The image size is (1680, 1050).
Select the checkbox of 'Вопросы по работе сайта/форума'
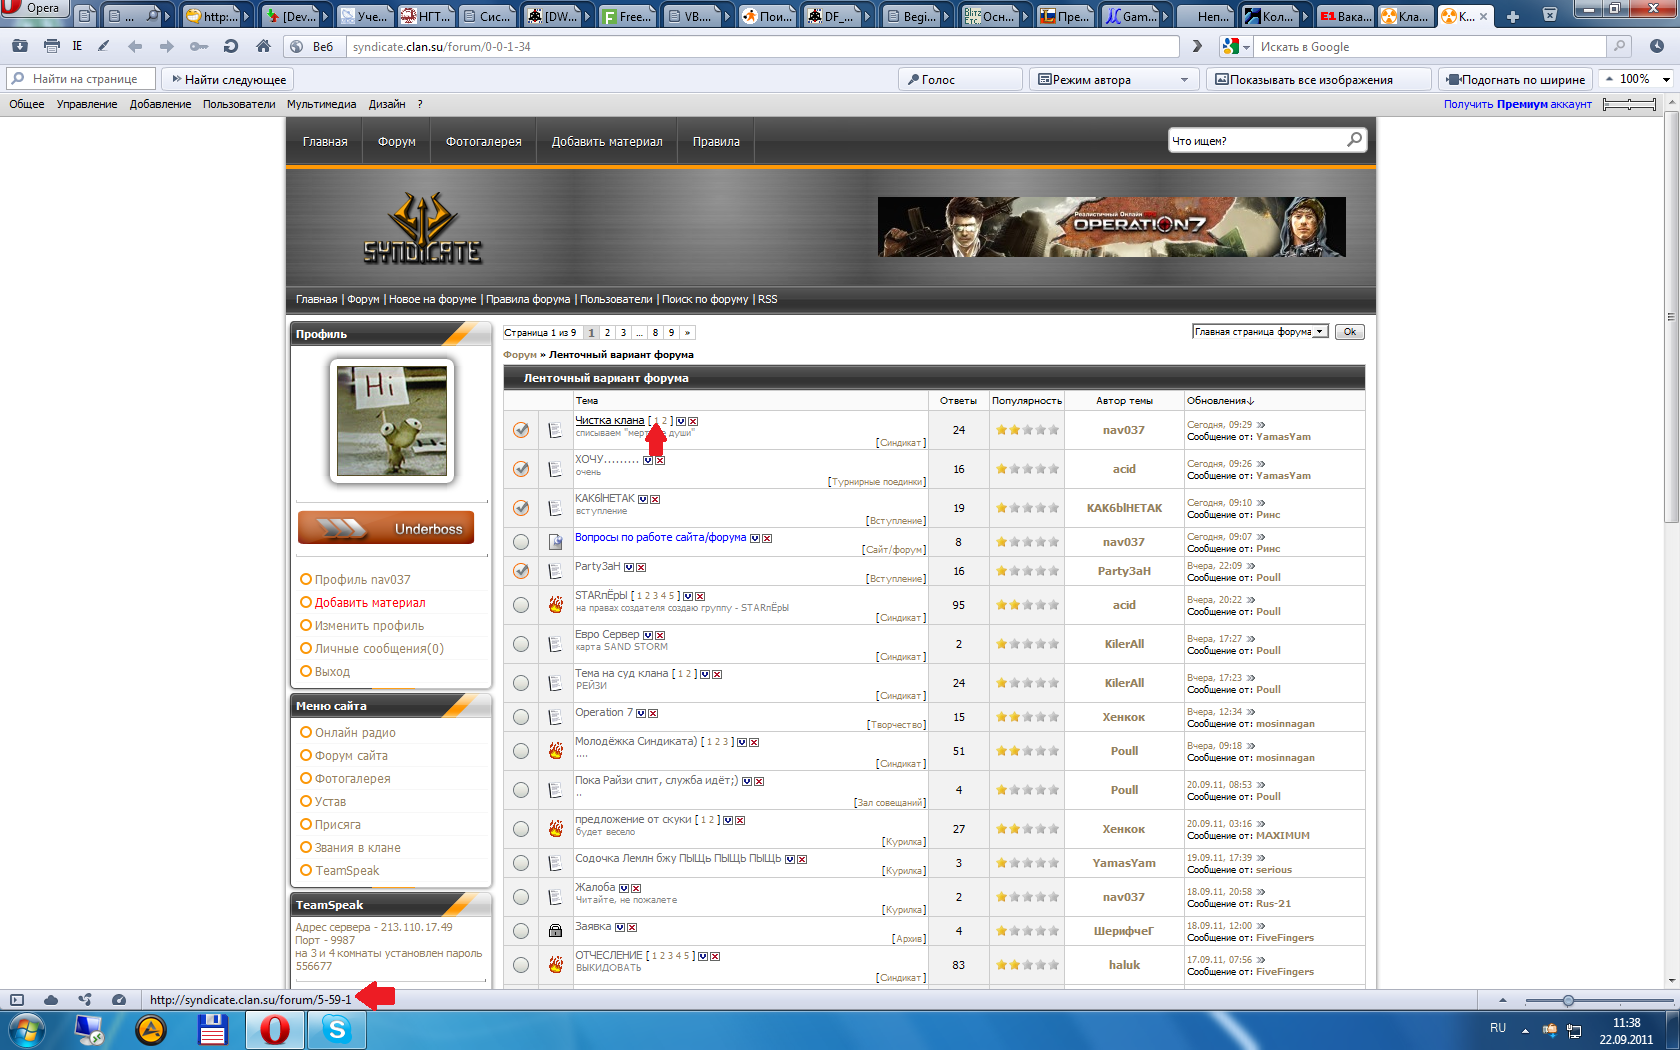click(x=520, y=541)
